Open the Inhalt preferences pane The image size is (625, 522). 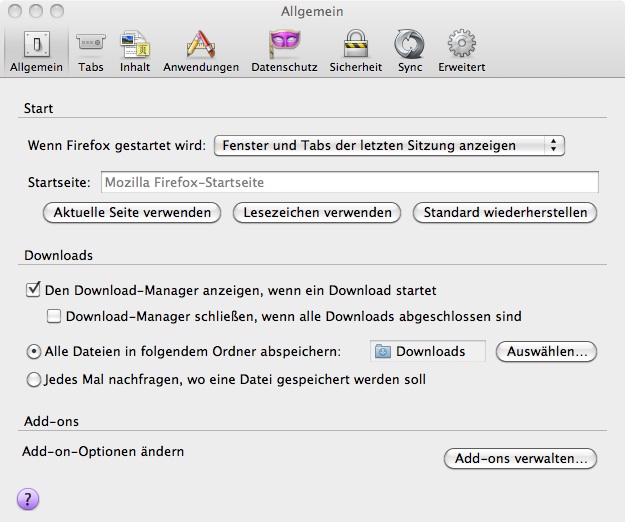point(135,51)
